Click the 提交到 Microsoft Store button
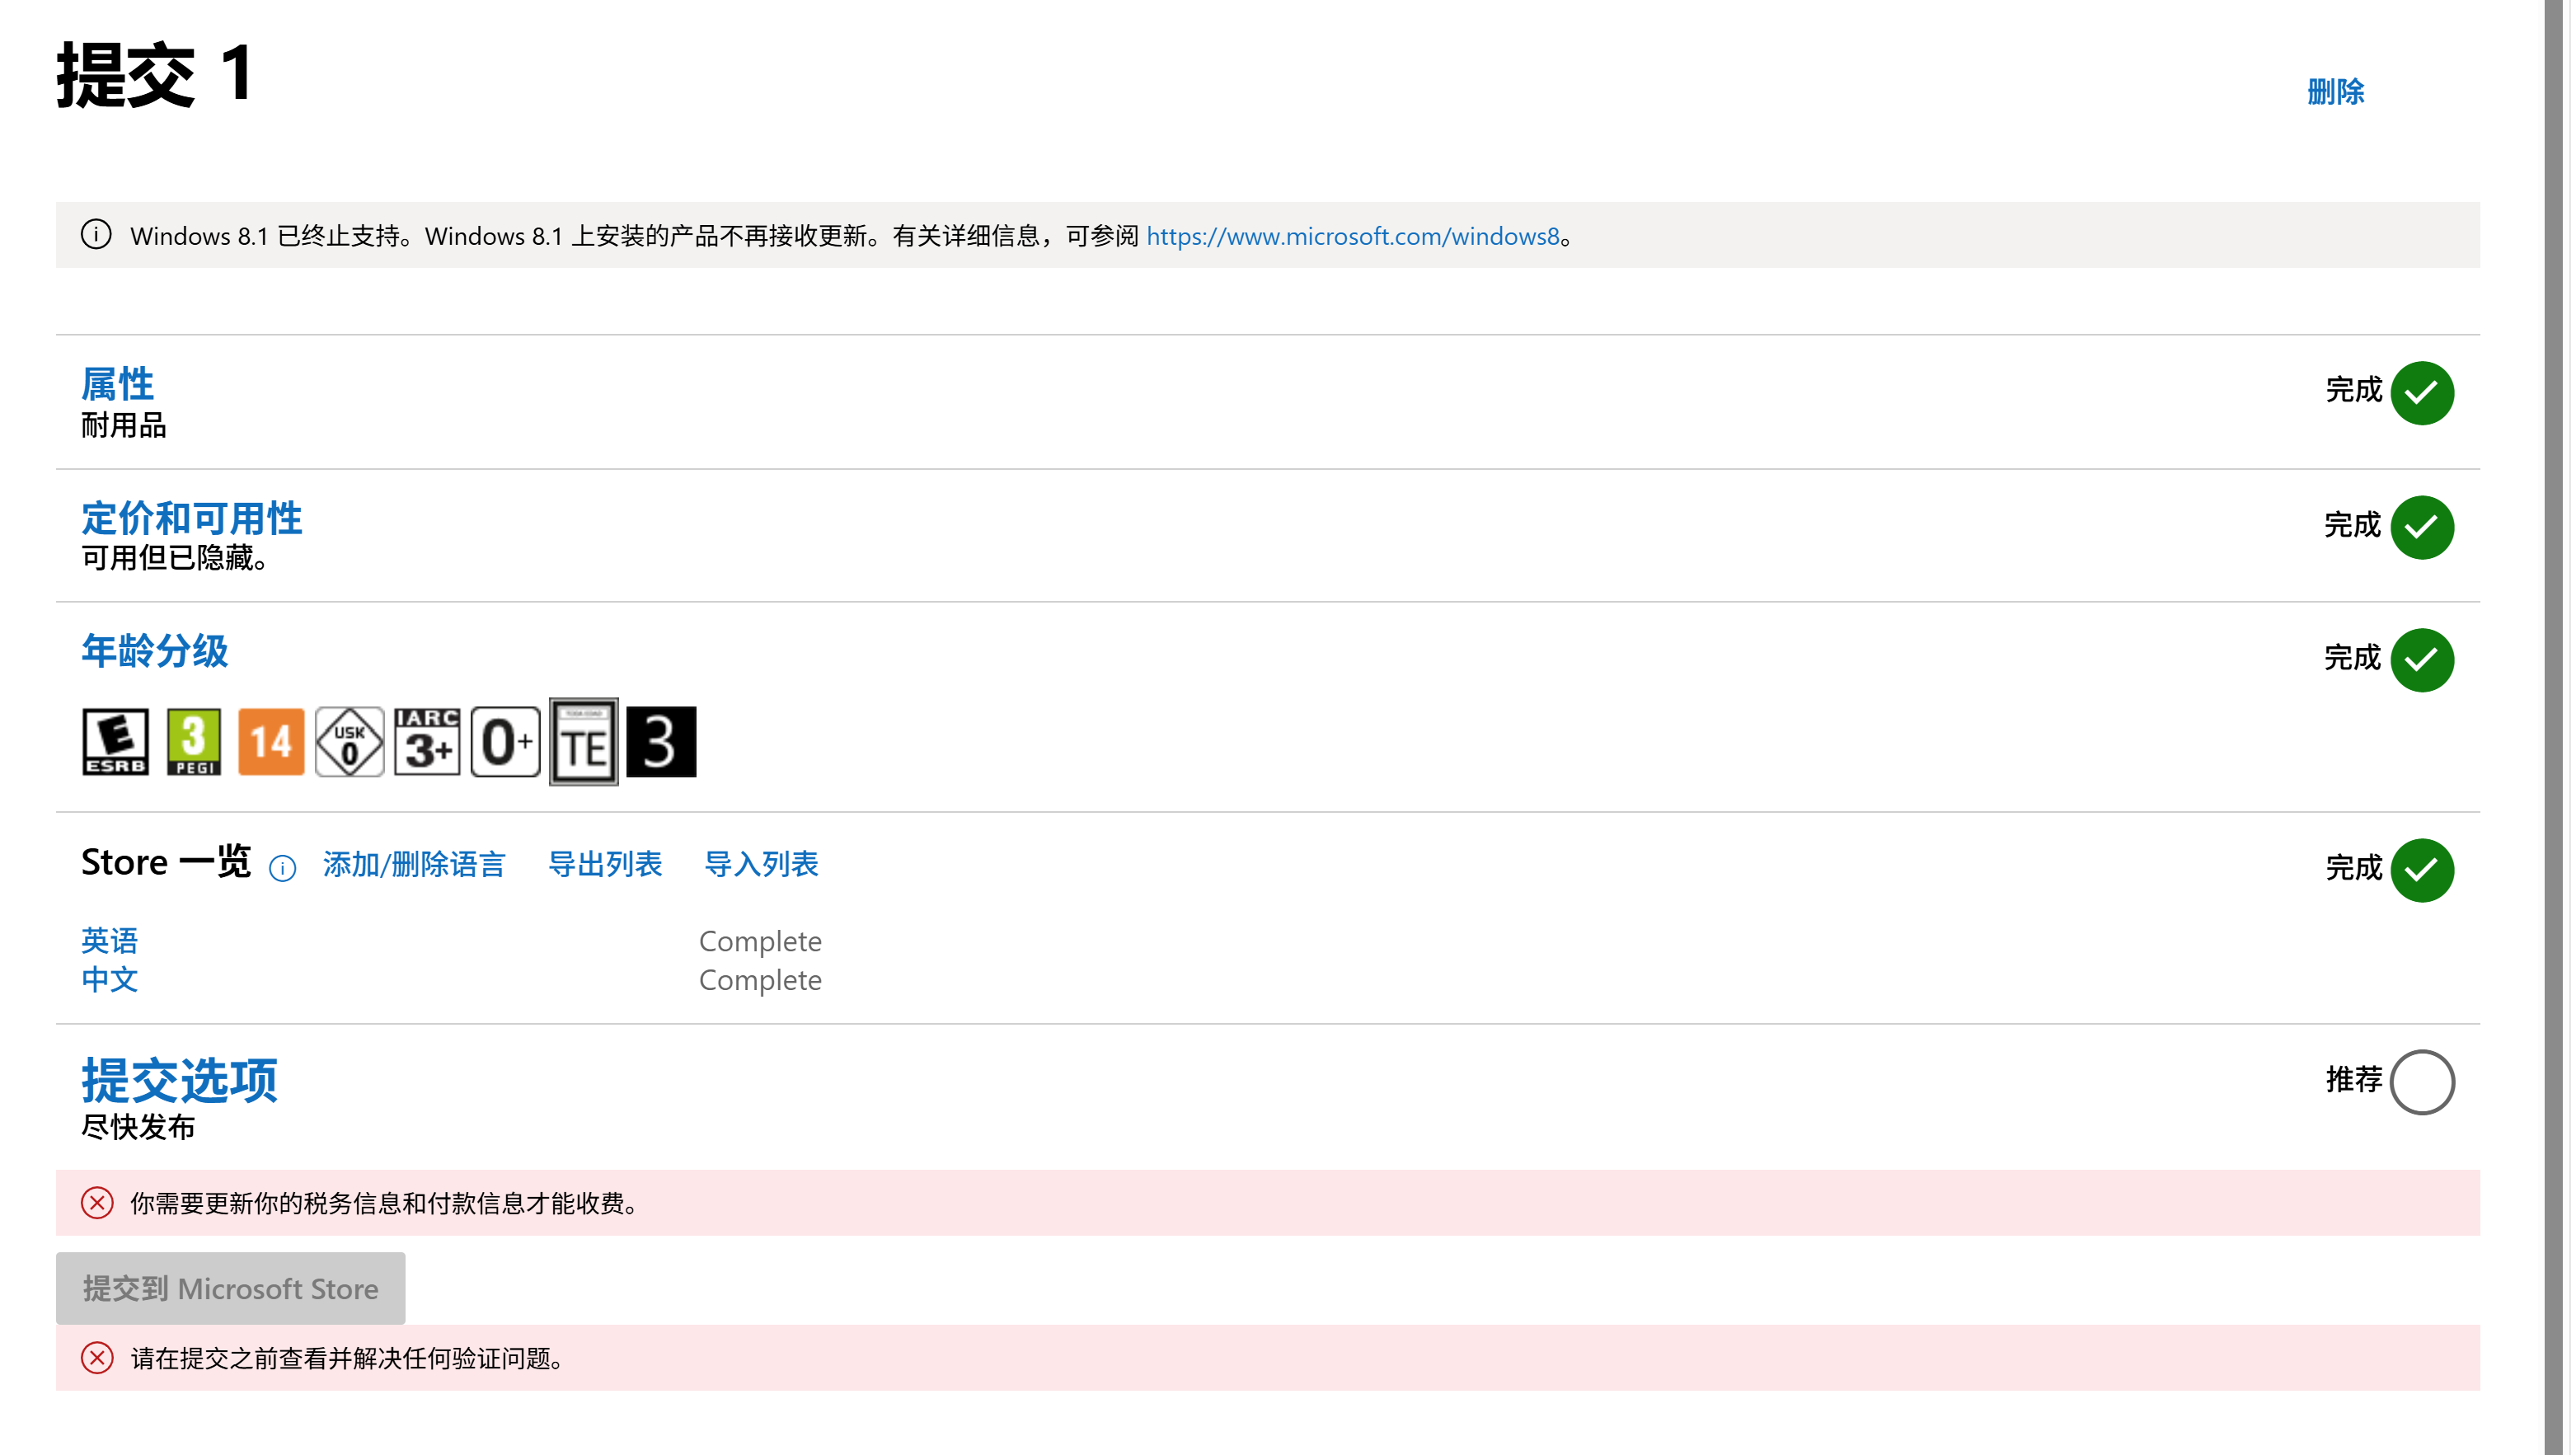Screen dimensions: 2576x1455 231,1288
